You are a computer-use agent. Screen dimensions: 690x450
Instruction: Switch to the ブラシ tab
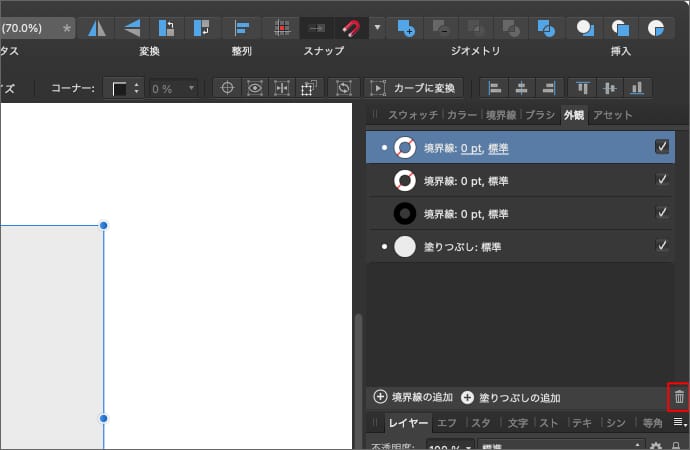539,115
